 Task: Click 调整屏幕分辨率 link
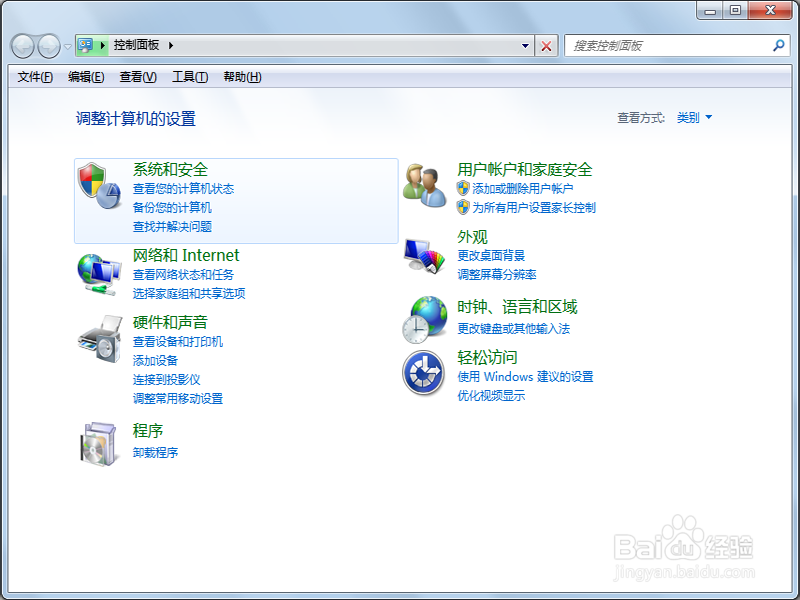pyautogui.click(x=496, y=274)
